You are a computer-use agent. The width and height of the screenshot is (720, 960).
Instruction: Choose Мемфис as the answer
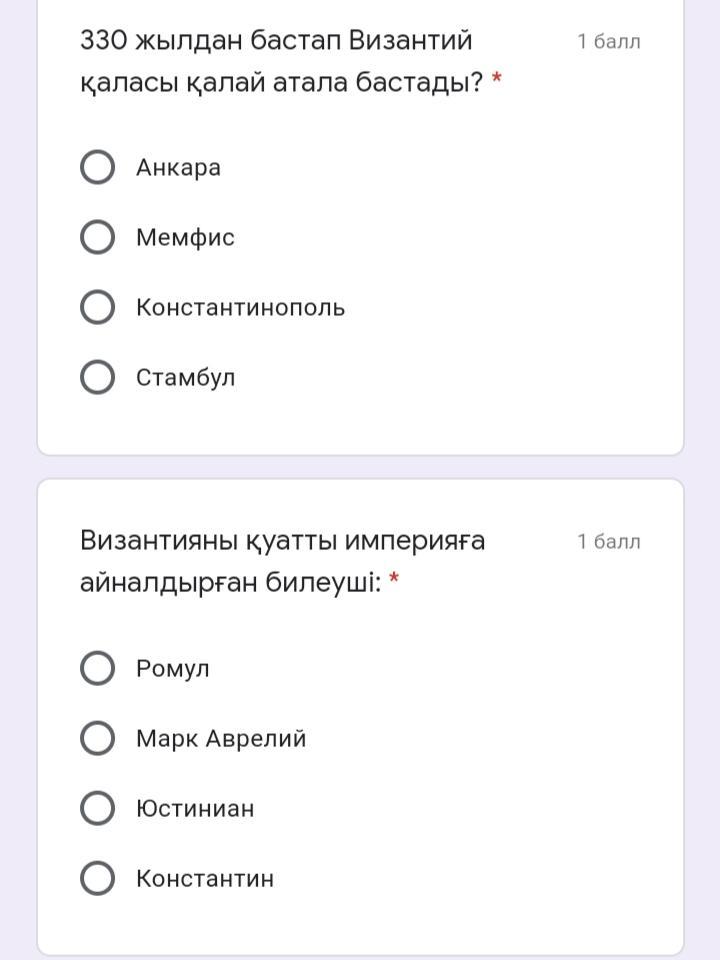tap(97, 237)
